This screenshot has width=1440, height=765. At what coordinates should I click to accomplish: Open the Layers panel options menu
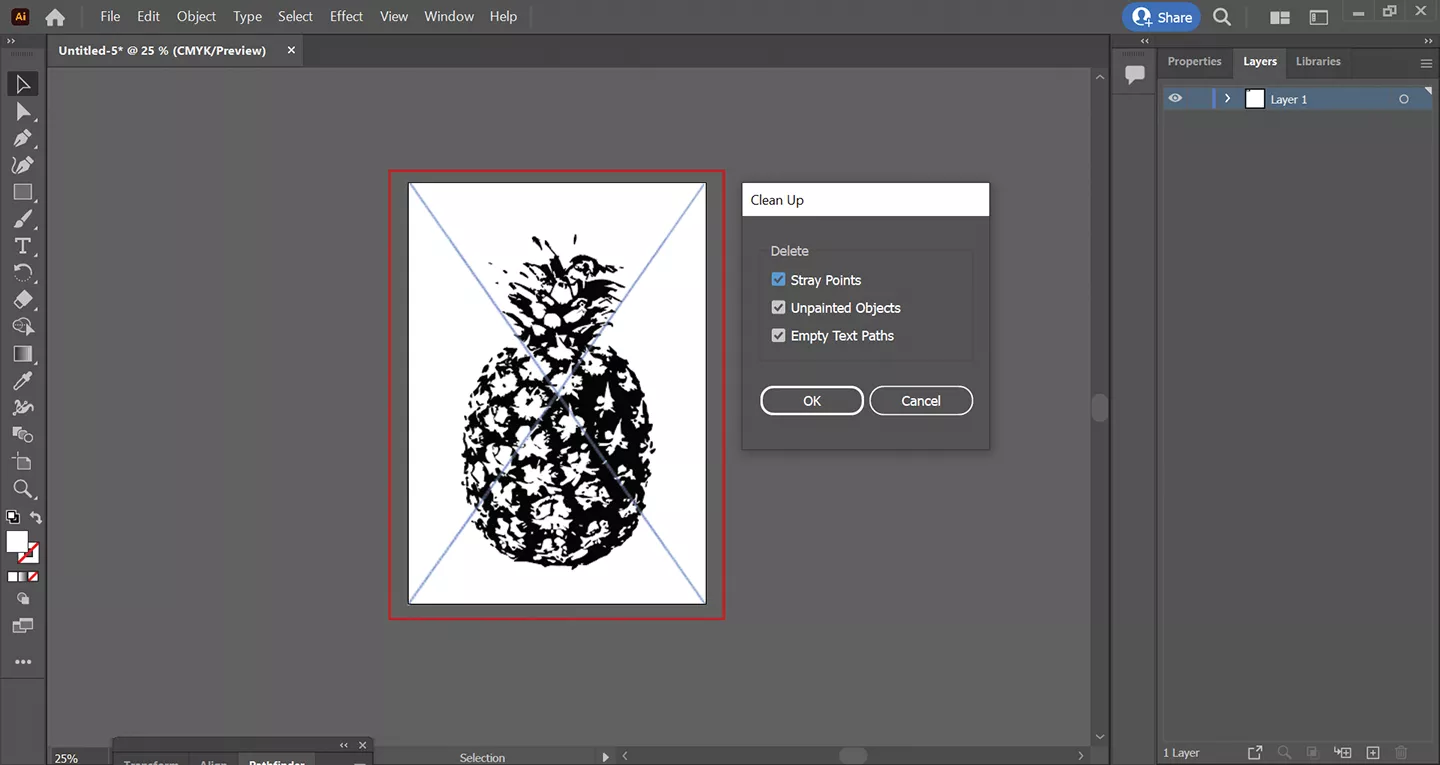(1426, 63)
